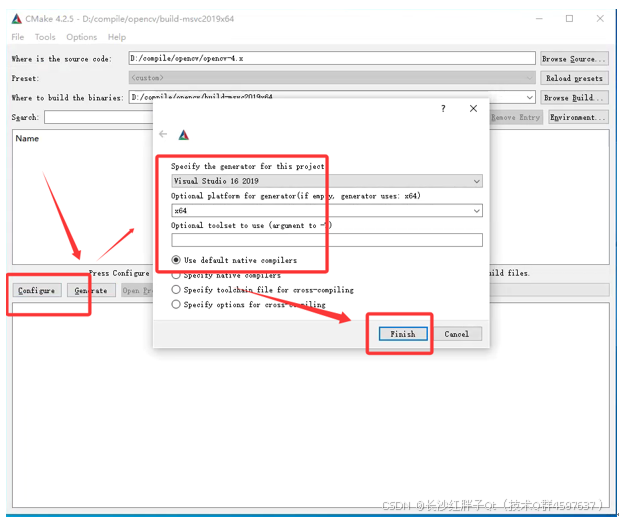Image resolution: width=619 pixels, height=517 pixels.
Task: Click the Finish button
Action: click(403, 334)
